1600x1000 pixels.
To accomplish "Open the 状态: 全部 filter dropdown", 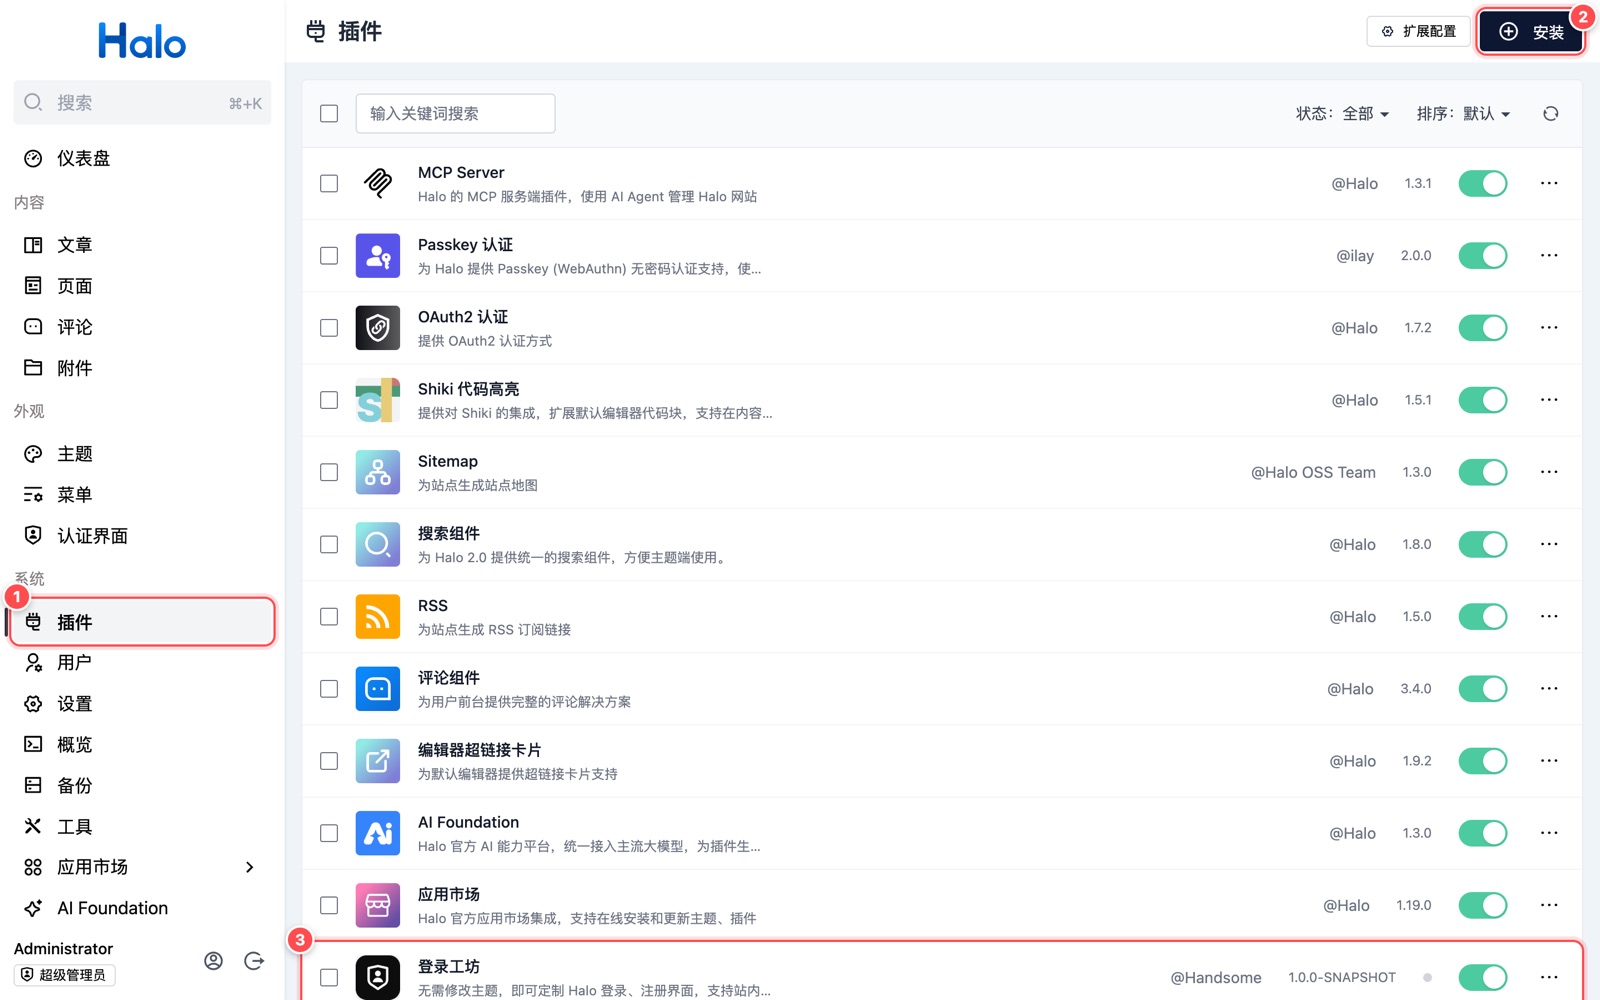I will click(1343, 114).
